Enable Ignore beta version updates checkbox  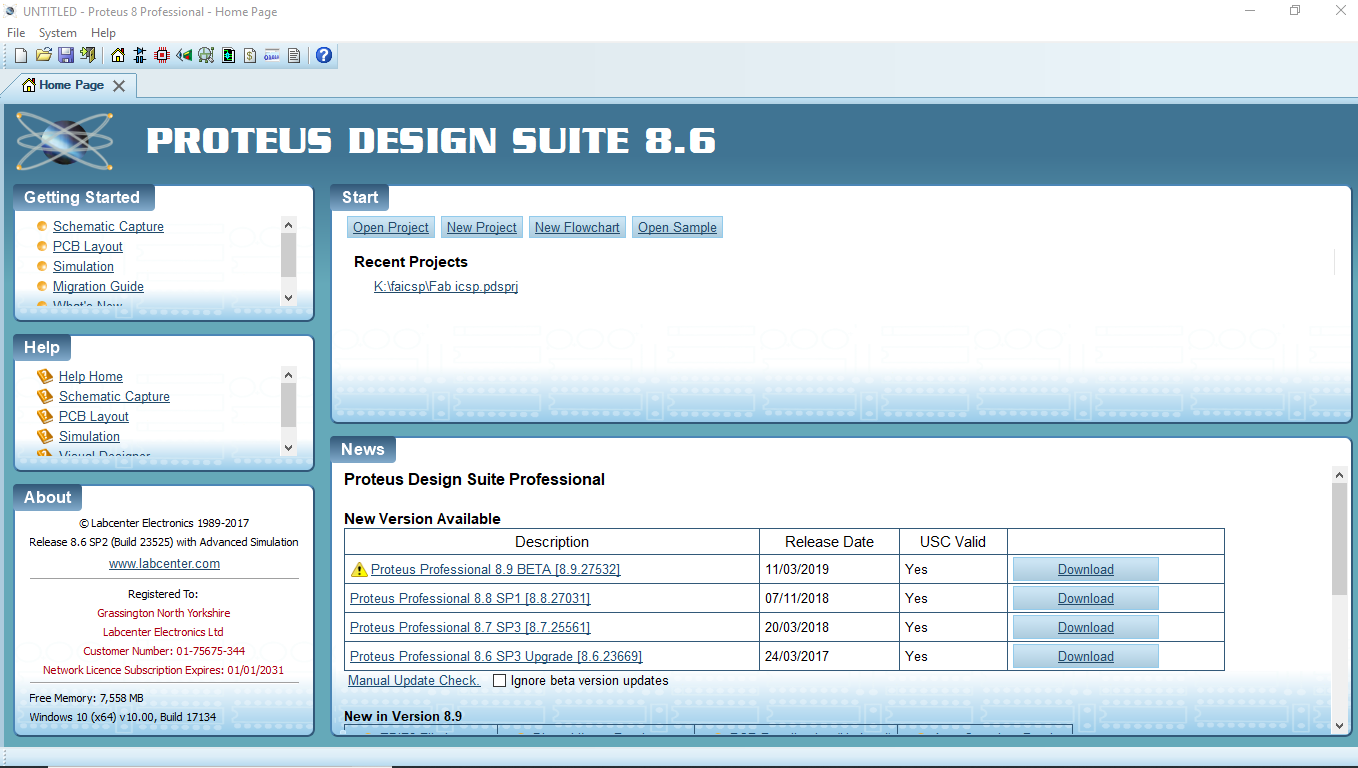(x=500, y=681)
